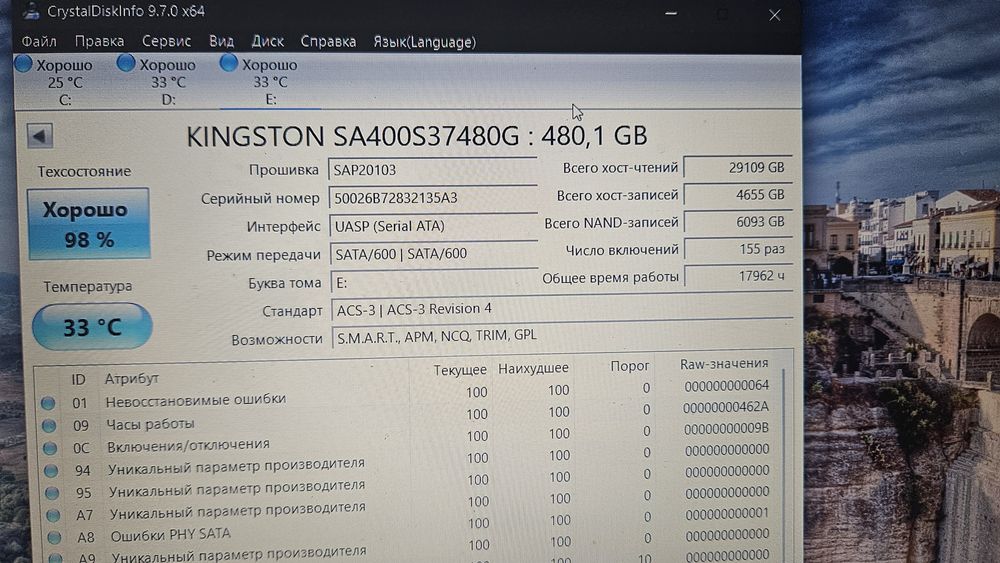
Task: Click the blue health circle for drive D:
Action: coord(126,63)
